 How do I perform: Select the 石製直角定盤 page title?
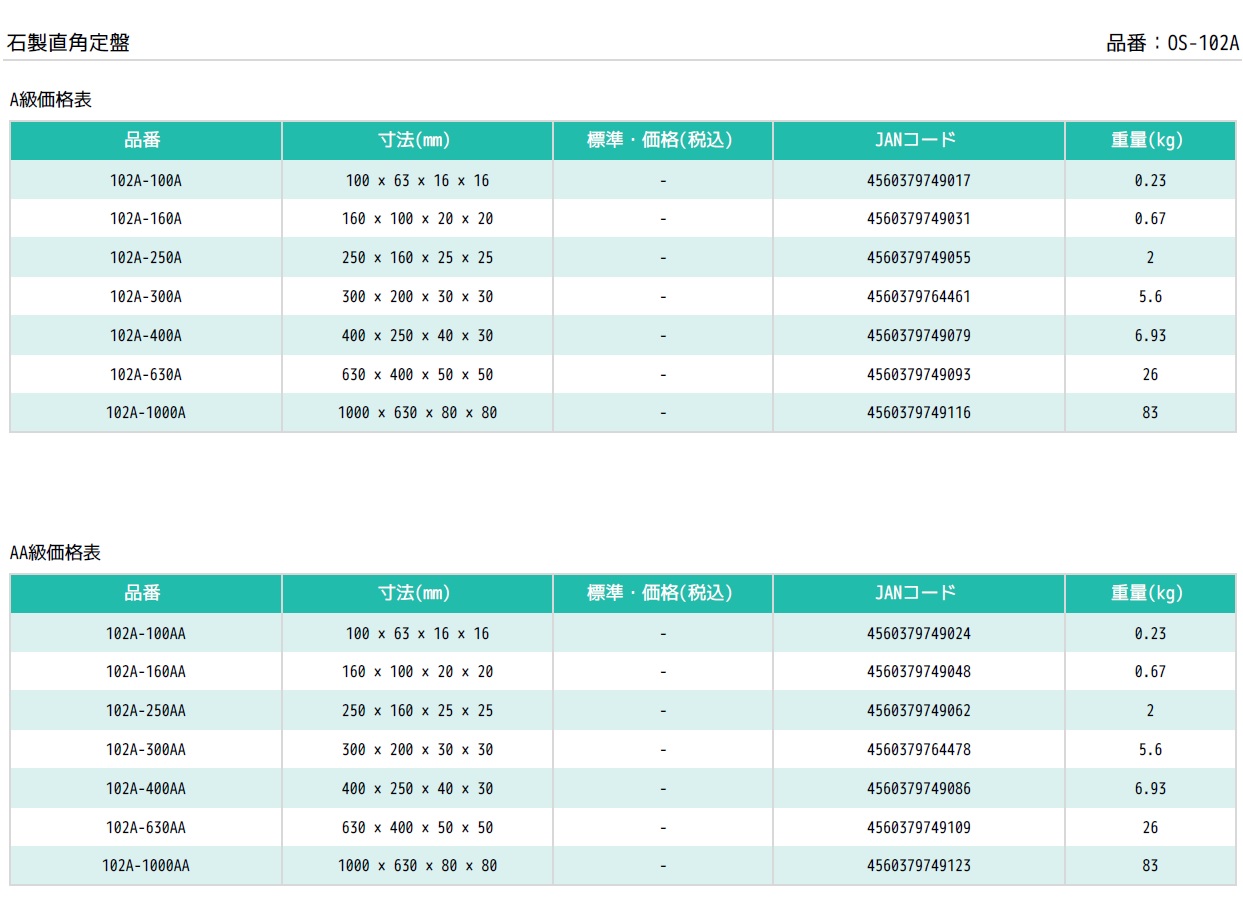coord(68,43)
